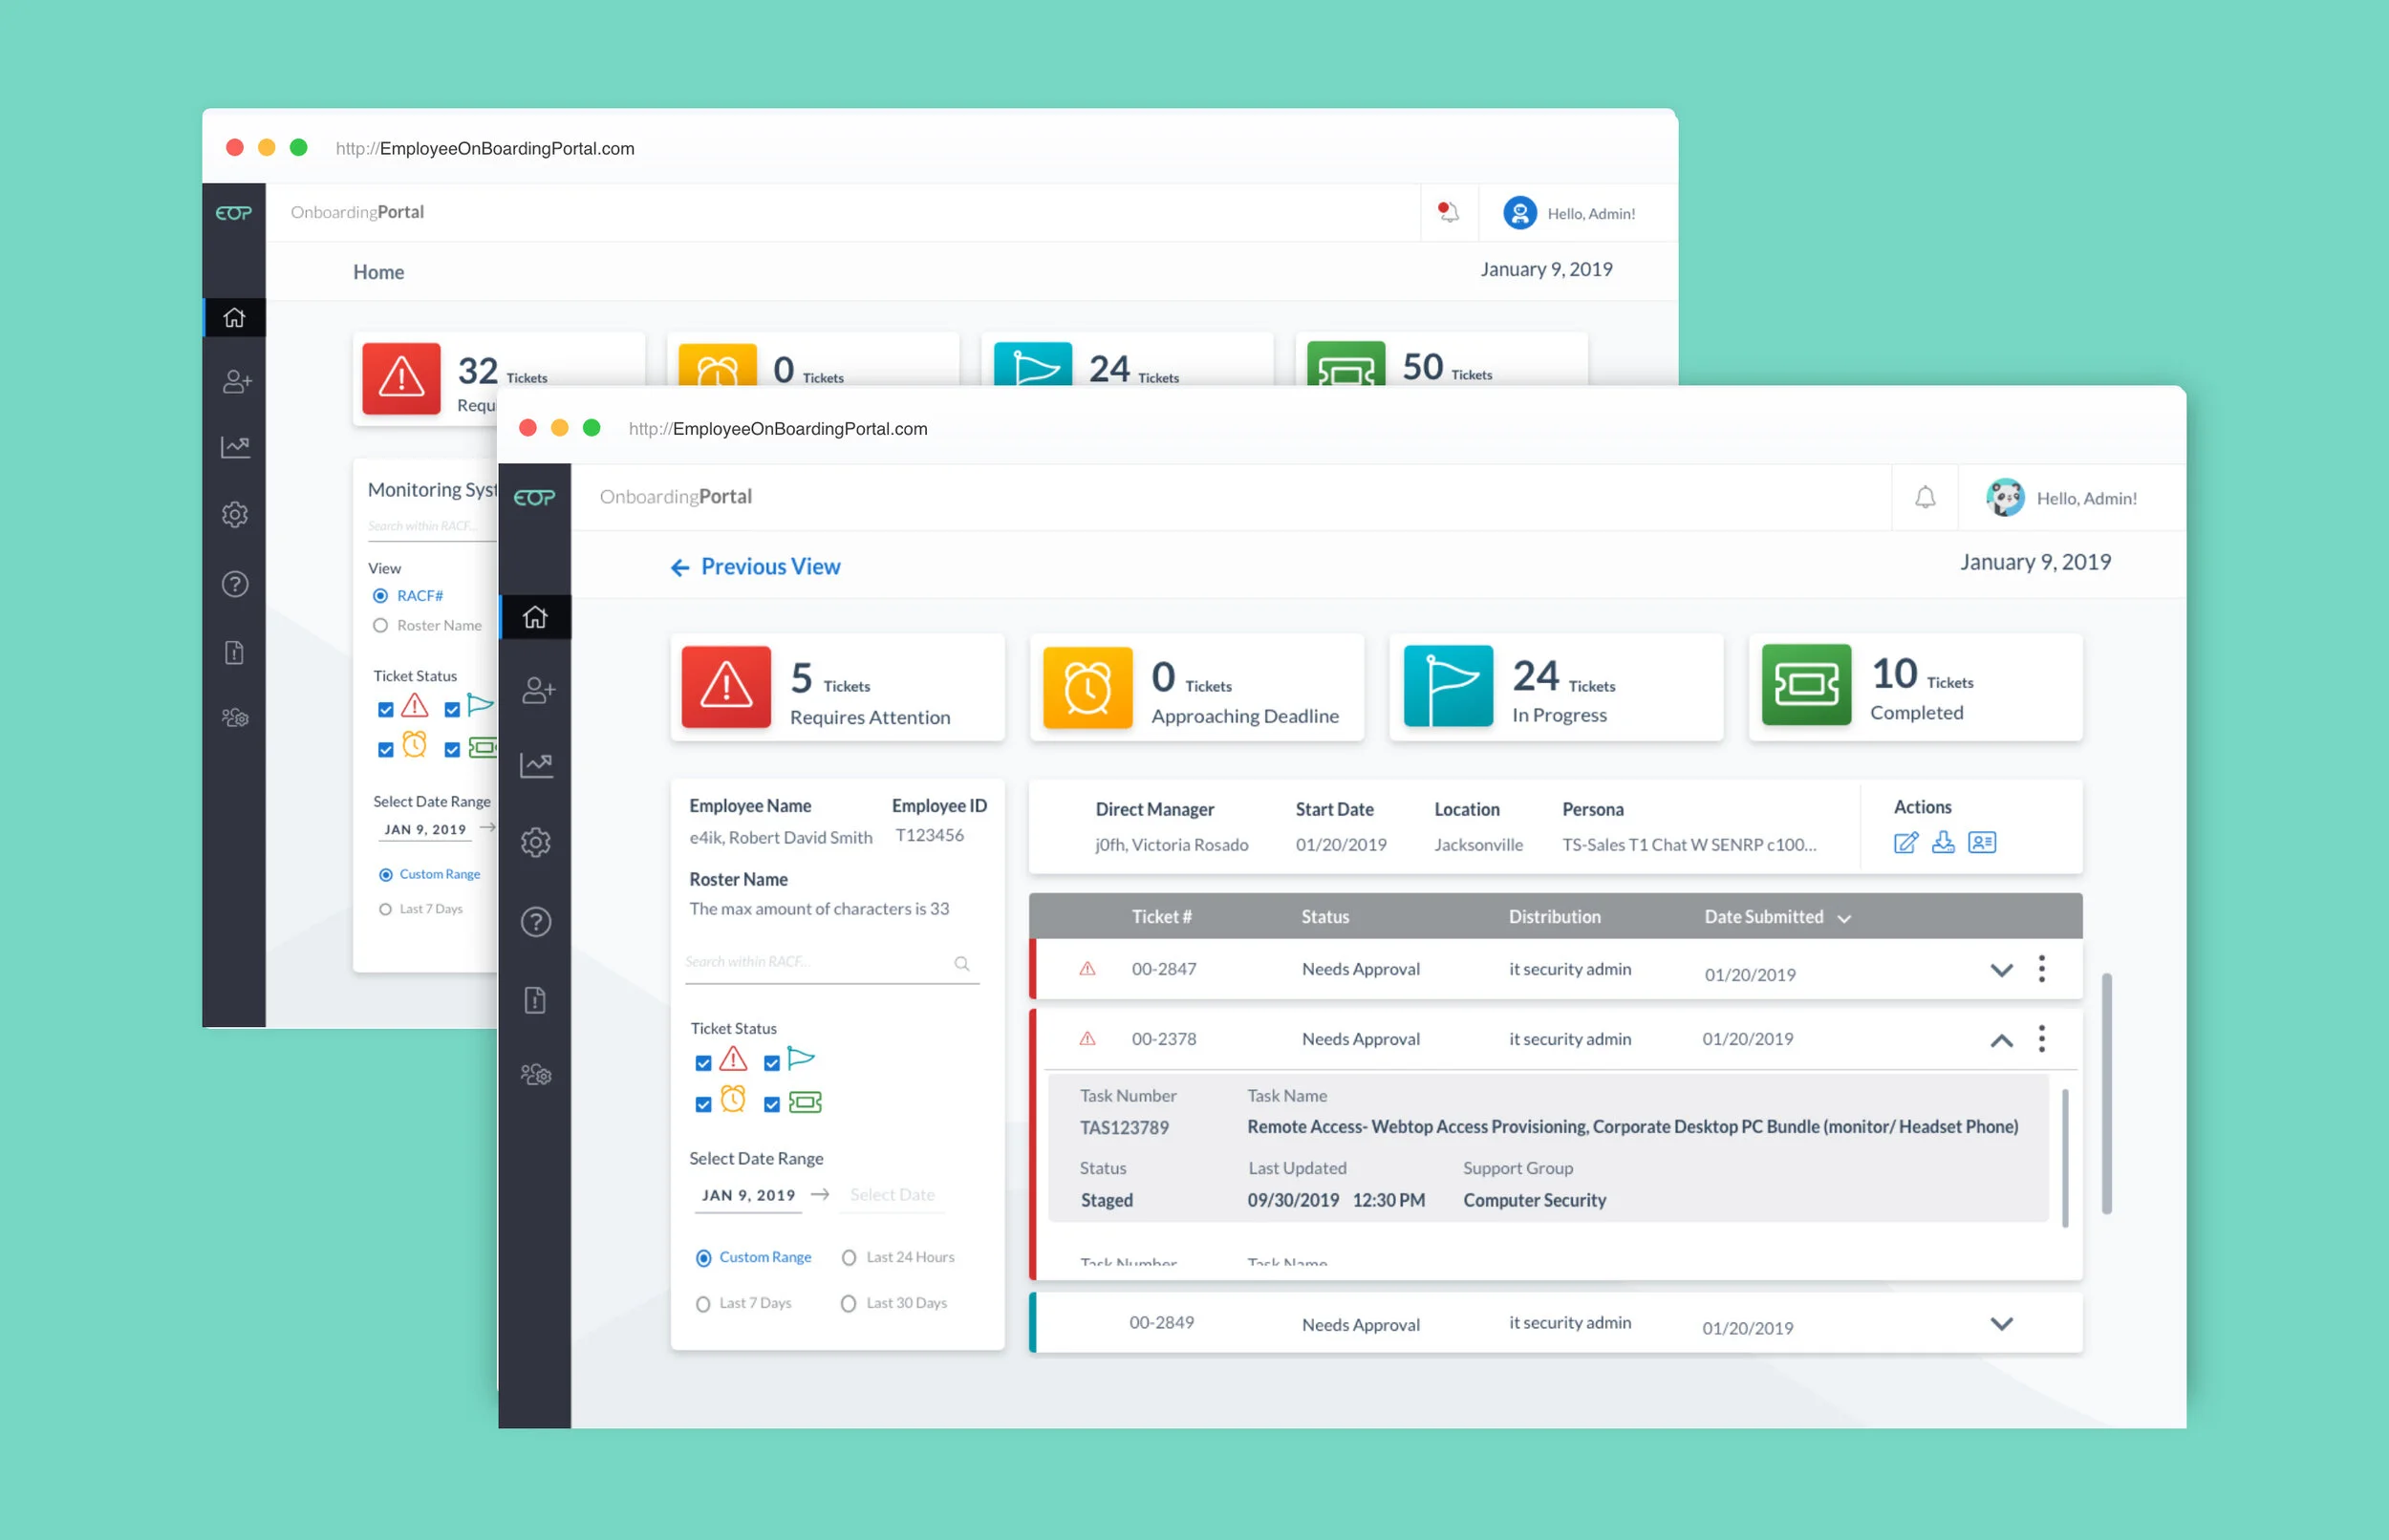Select the Last 24 Hours radio option
This screenshot has height=1540, width=2389.
pyautogui.click(x=849, y=1258)
